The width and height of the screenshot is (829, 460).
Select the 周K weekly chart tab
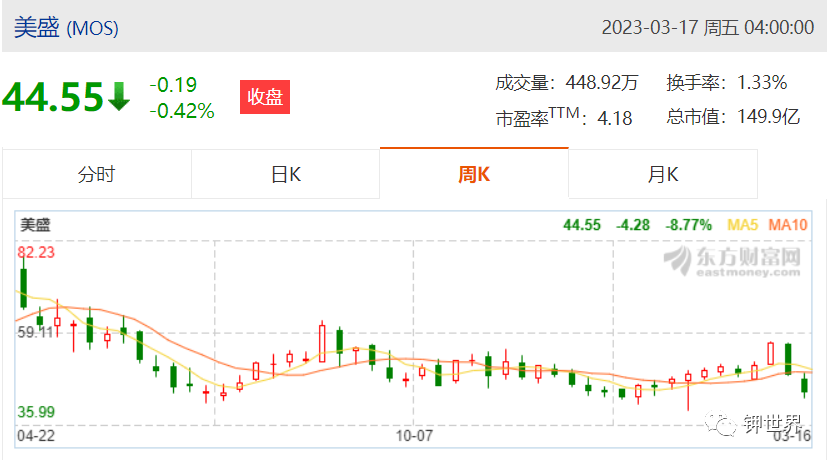pos(474,174)
